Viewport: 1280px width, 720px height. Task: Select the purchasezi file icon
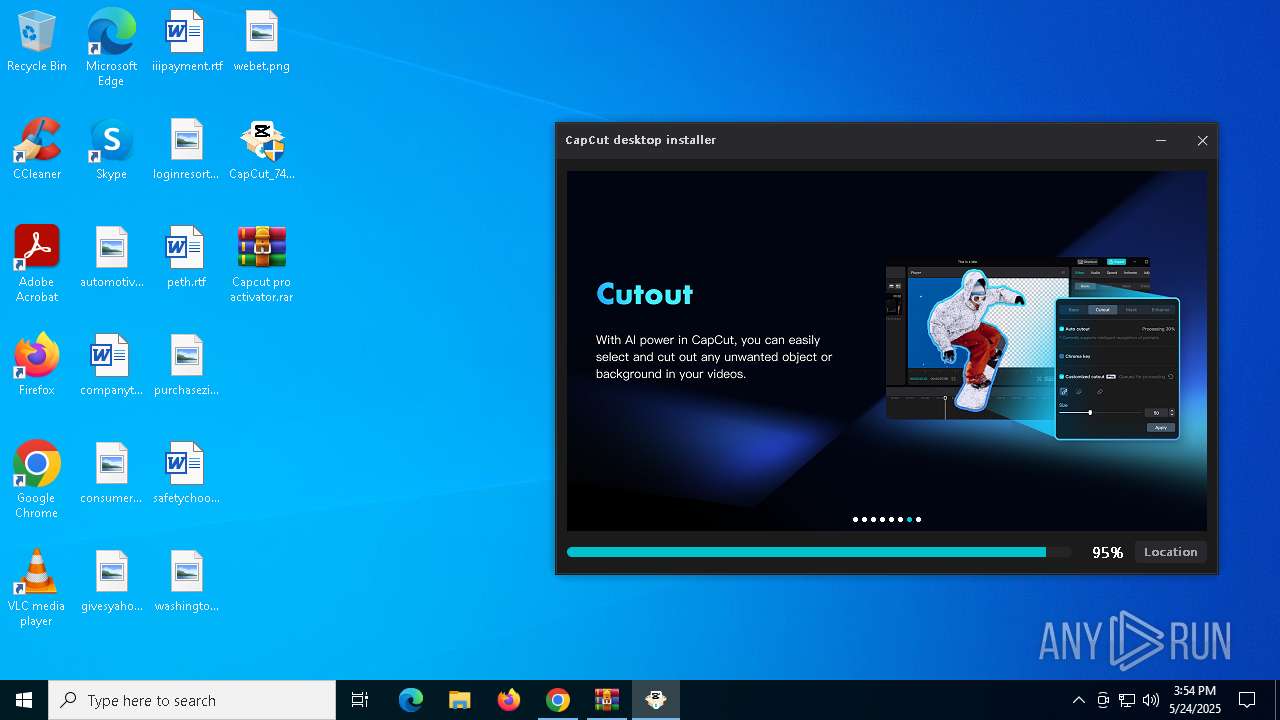tap(186, 365)
